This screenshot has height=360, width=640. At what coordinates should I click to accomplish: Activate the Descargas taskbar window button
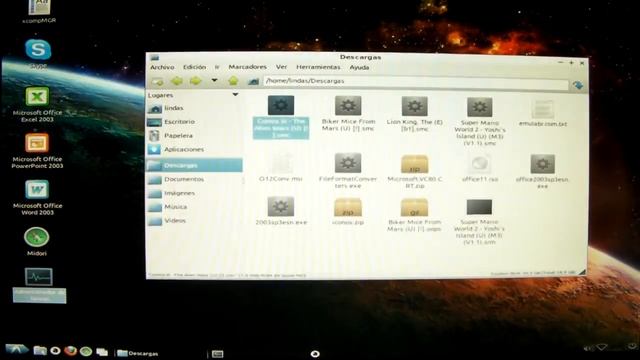138,353
